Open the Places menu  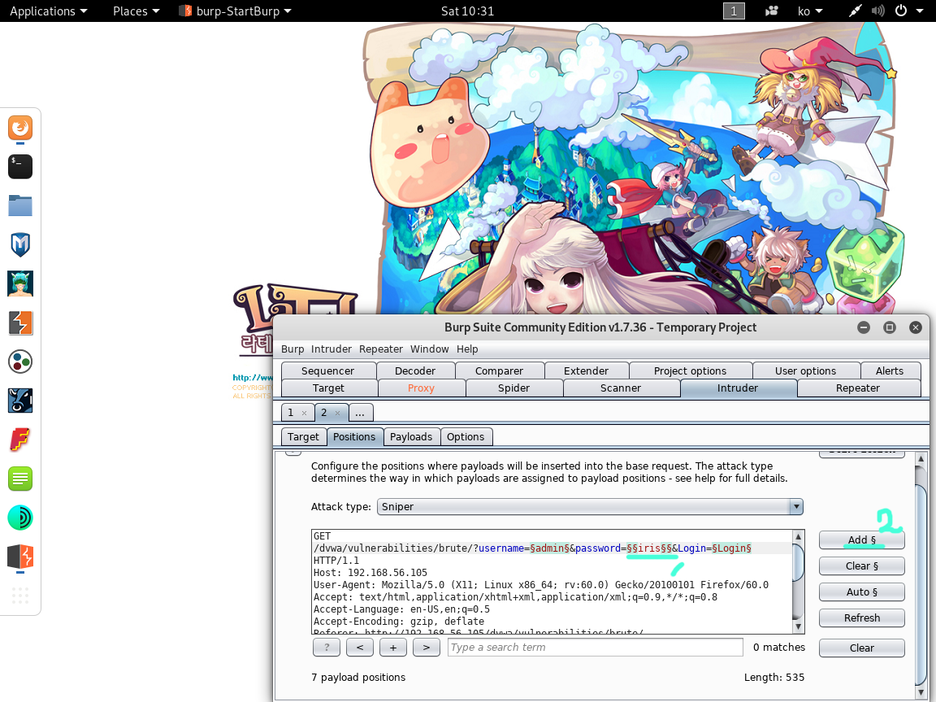pyautogui.click(x=136, y=11)
